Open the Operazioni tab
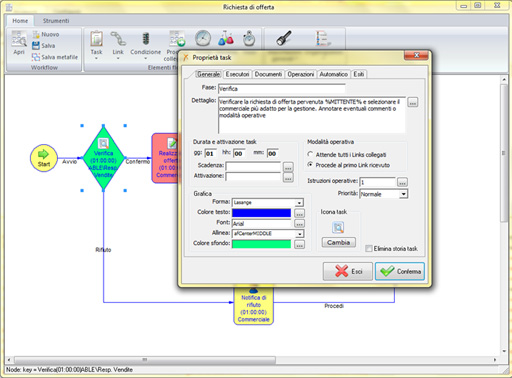Image resolution: width=512 pixels, height=378 pixels. tap(301, 74)
